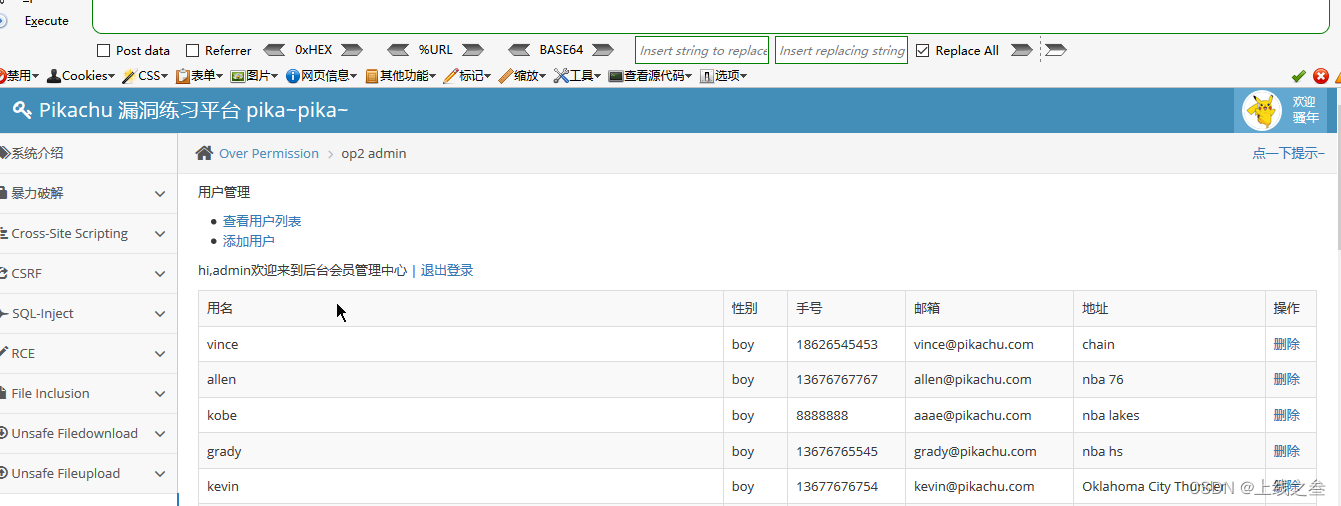Open the 查看用户列表 link
1341x506 pixels.
(262, 221)
